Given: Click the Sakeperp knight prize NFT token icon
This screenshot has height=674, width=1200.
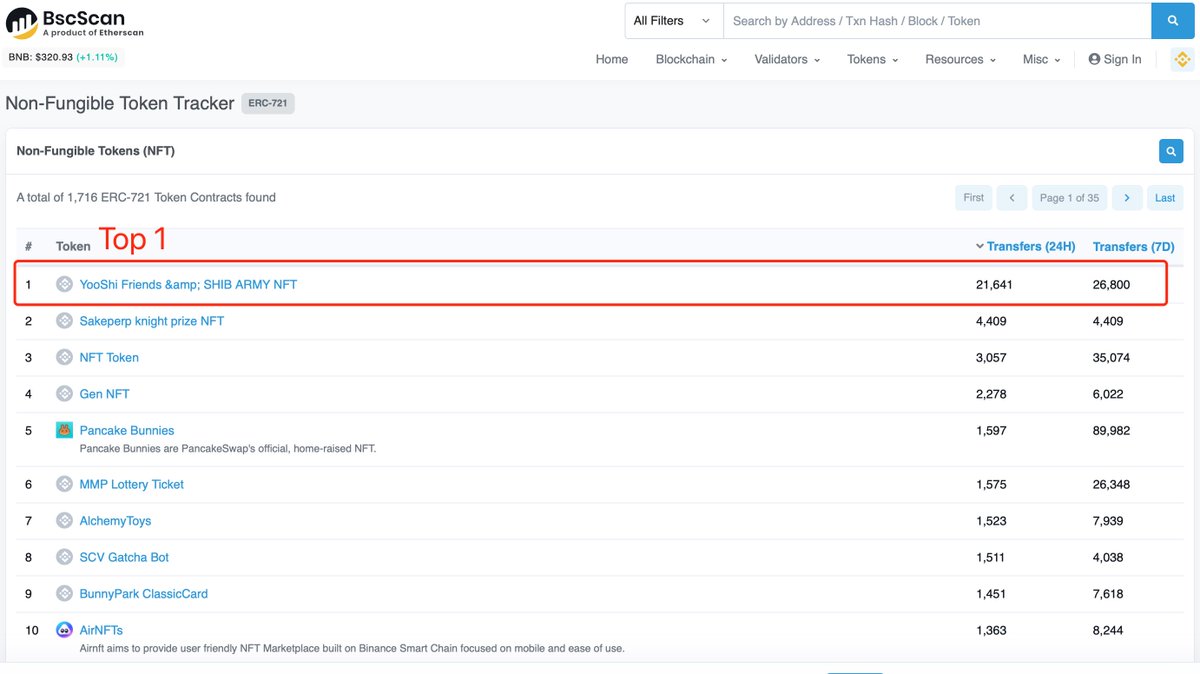Looking at the screenshot, I should pos(64,320).
